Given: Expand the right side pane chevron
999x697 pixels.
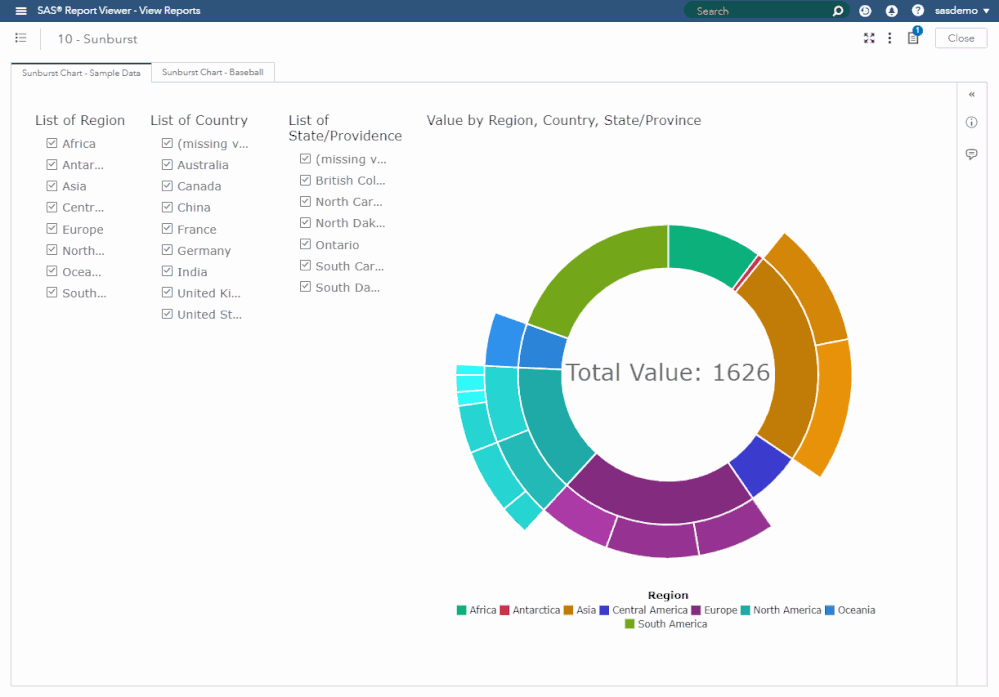Looking at the screenshot, I should [x=971, y=94].
